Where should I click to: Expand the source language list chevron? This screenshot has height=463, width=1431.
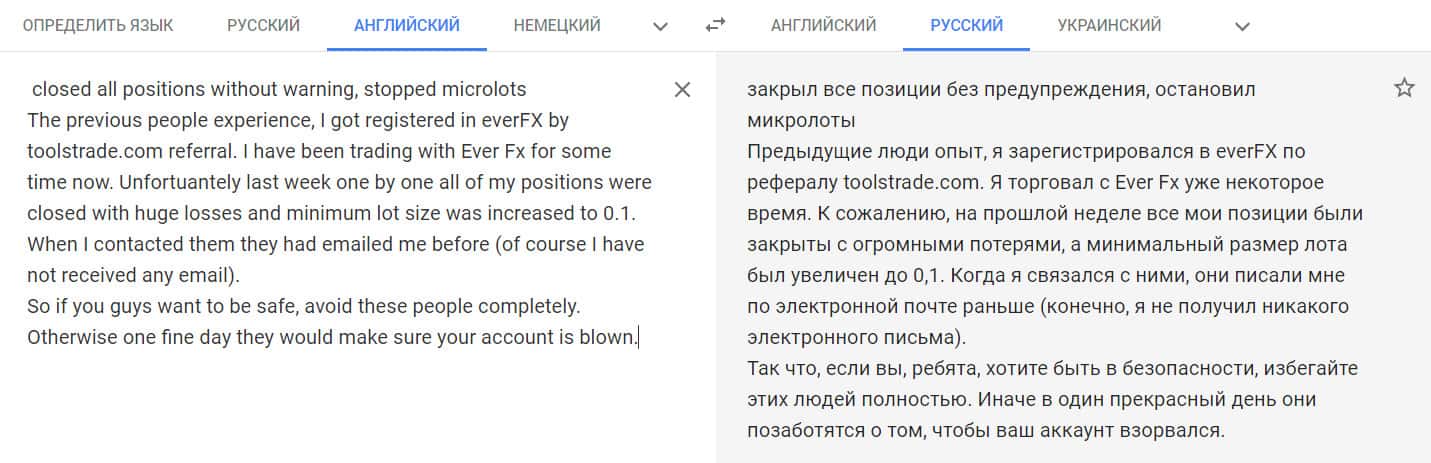(660, 27)
